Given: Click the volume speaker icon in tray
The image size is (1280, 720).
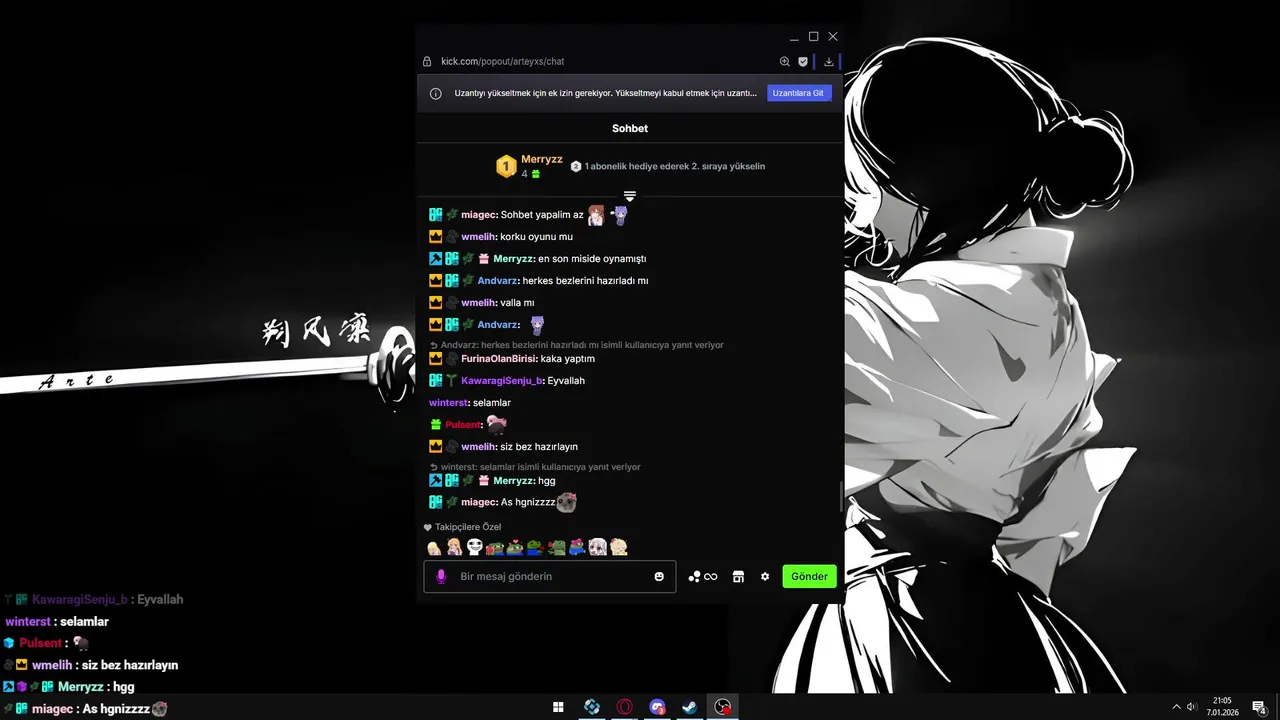Looking at the screenshot, I should [x=1192, y=707].
